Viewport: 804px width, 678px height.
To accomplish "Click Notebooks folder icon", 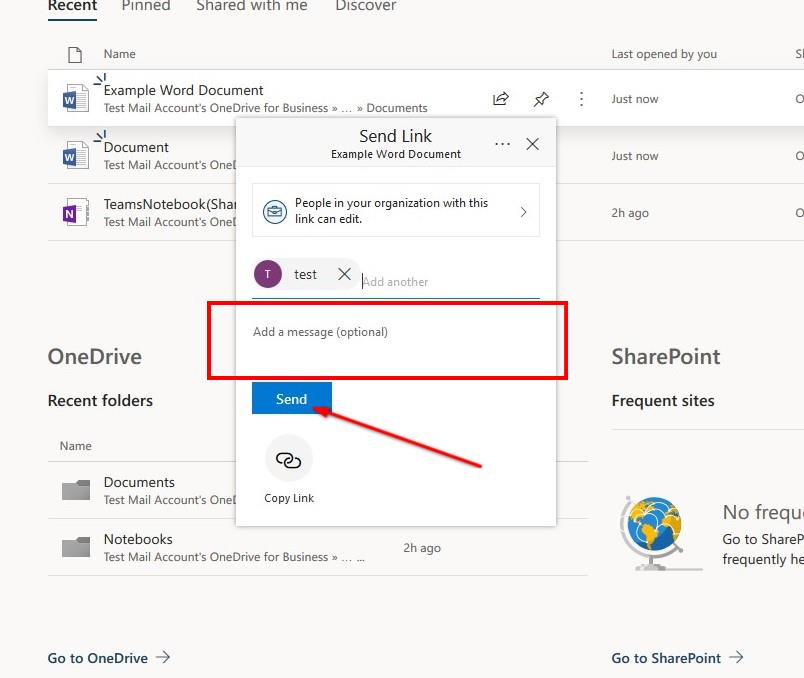I will (x=76, y=547).
